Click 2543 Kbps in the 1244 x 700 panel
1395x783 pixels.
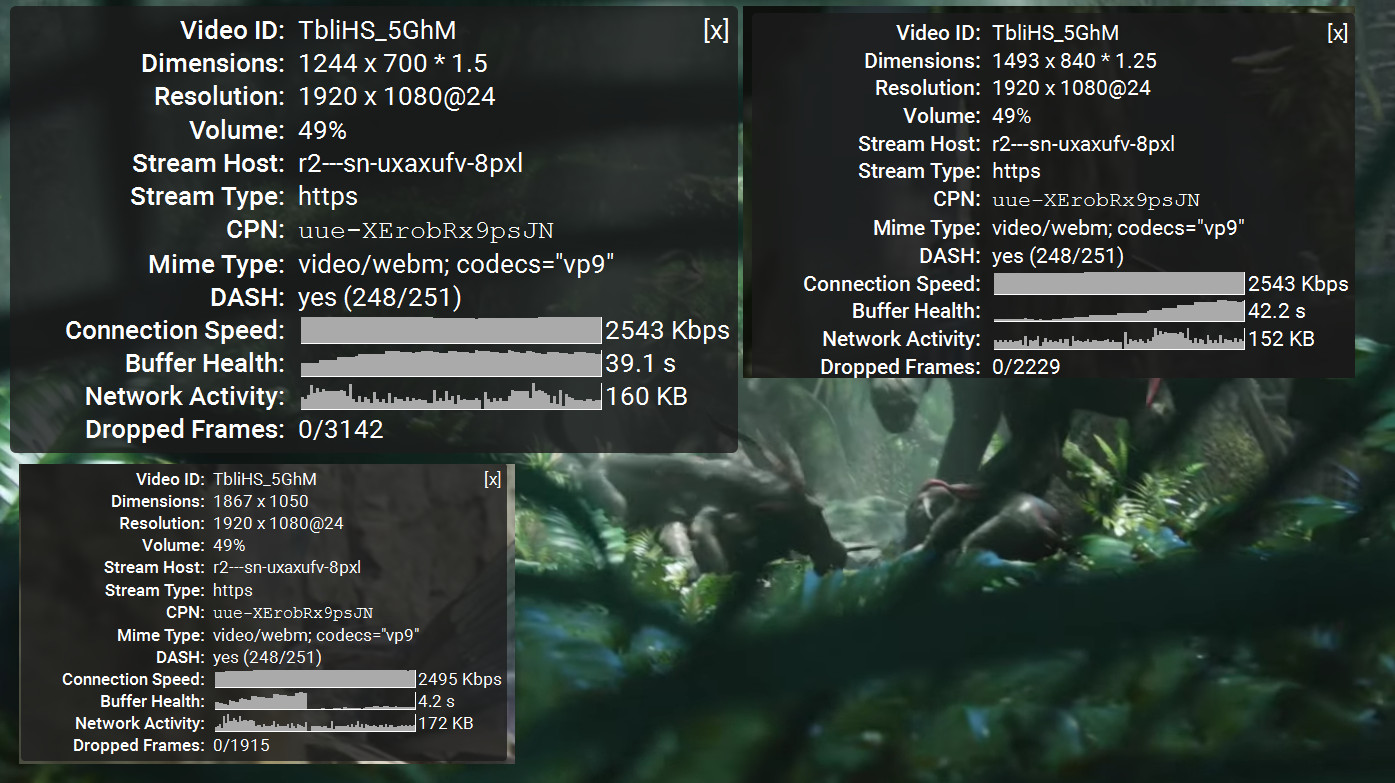click(668, 330)
